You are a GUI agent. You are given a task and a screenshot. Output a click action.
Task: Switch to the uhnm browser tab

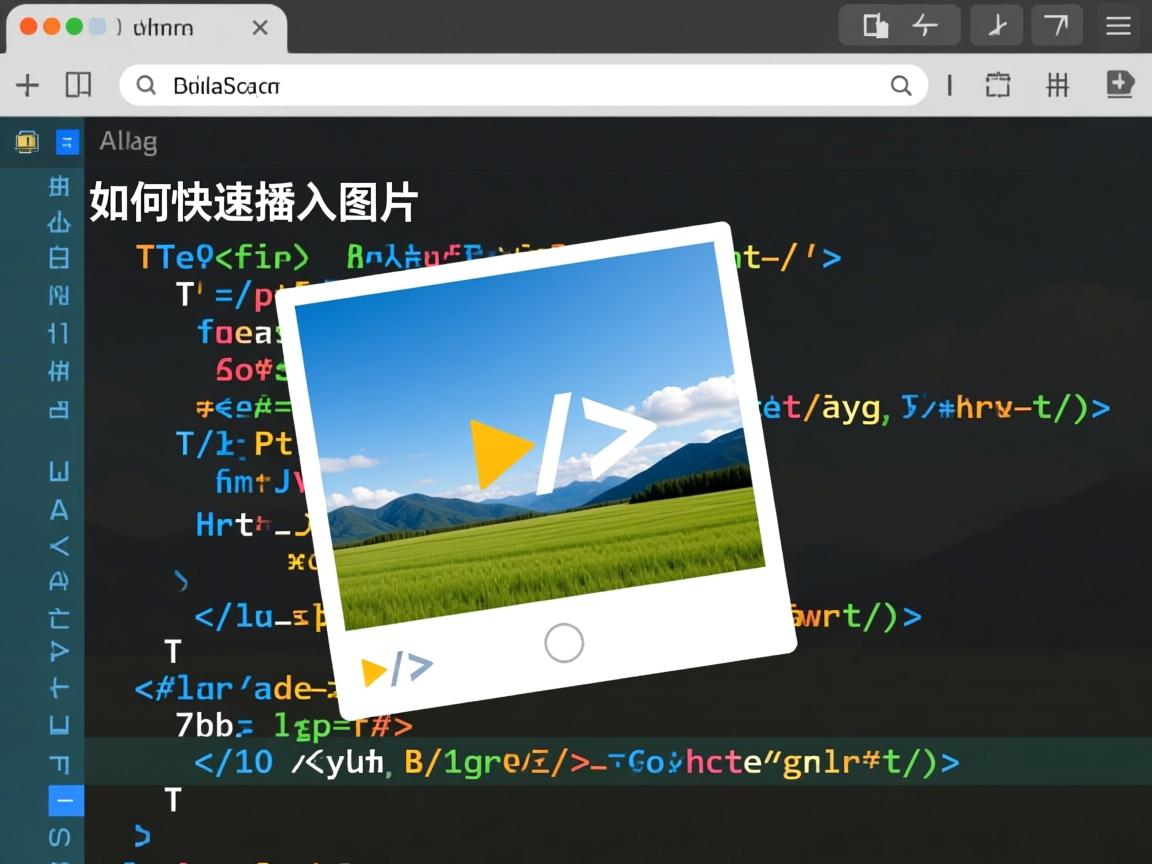(x=160, y=28)
